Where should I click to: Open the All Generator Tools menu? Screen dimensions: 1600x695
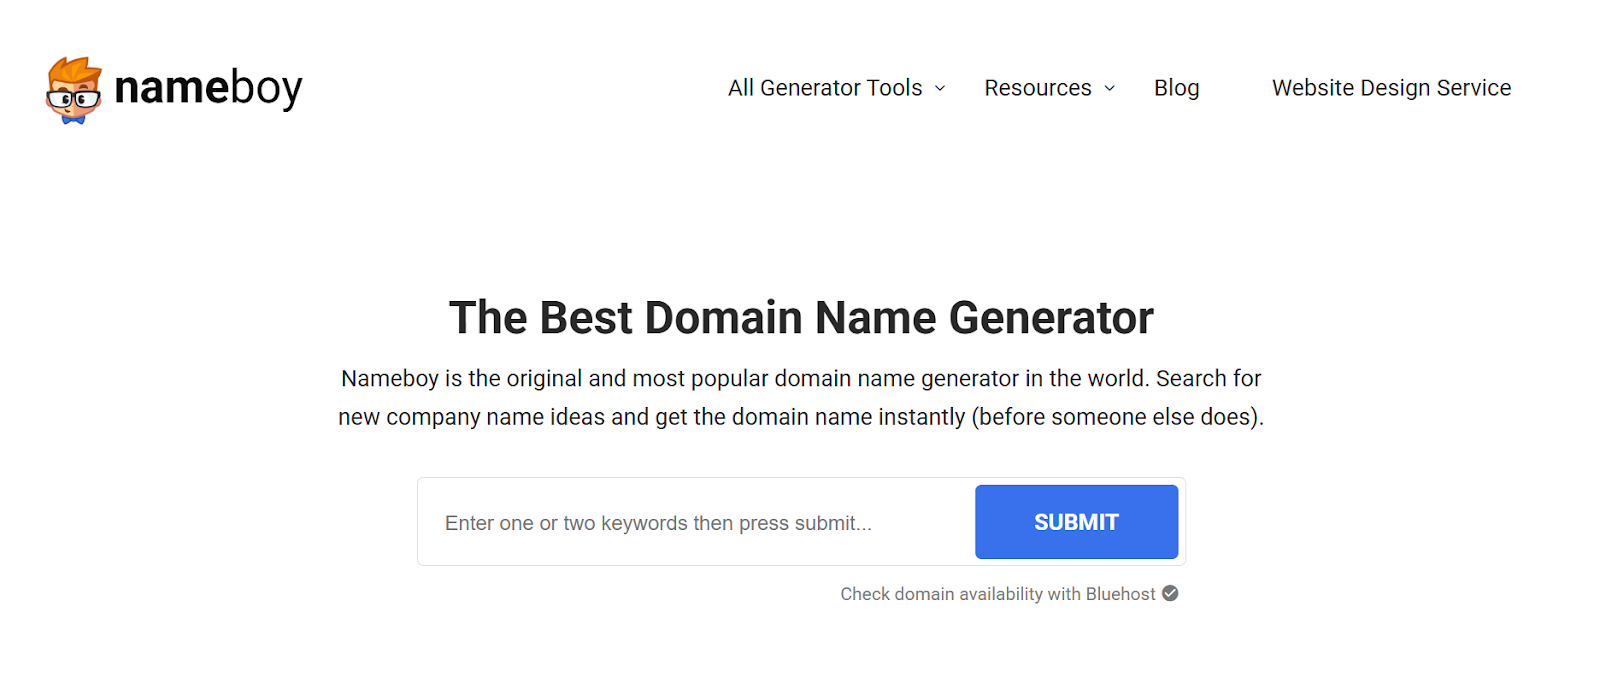[x=825, y=88]
